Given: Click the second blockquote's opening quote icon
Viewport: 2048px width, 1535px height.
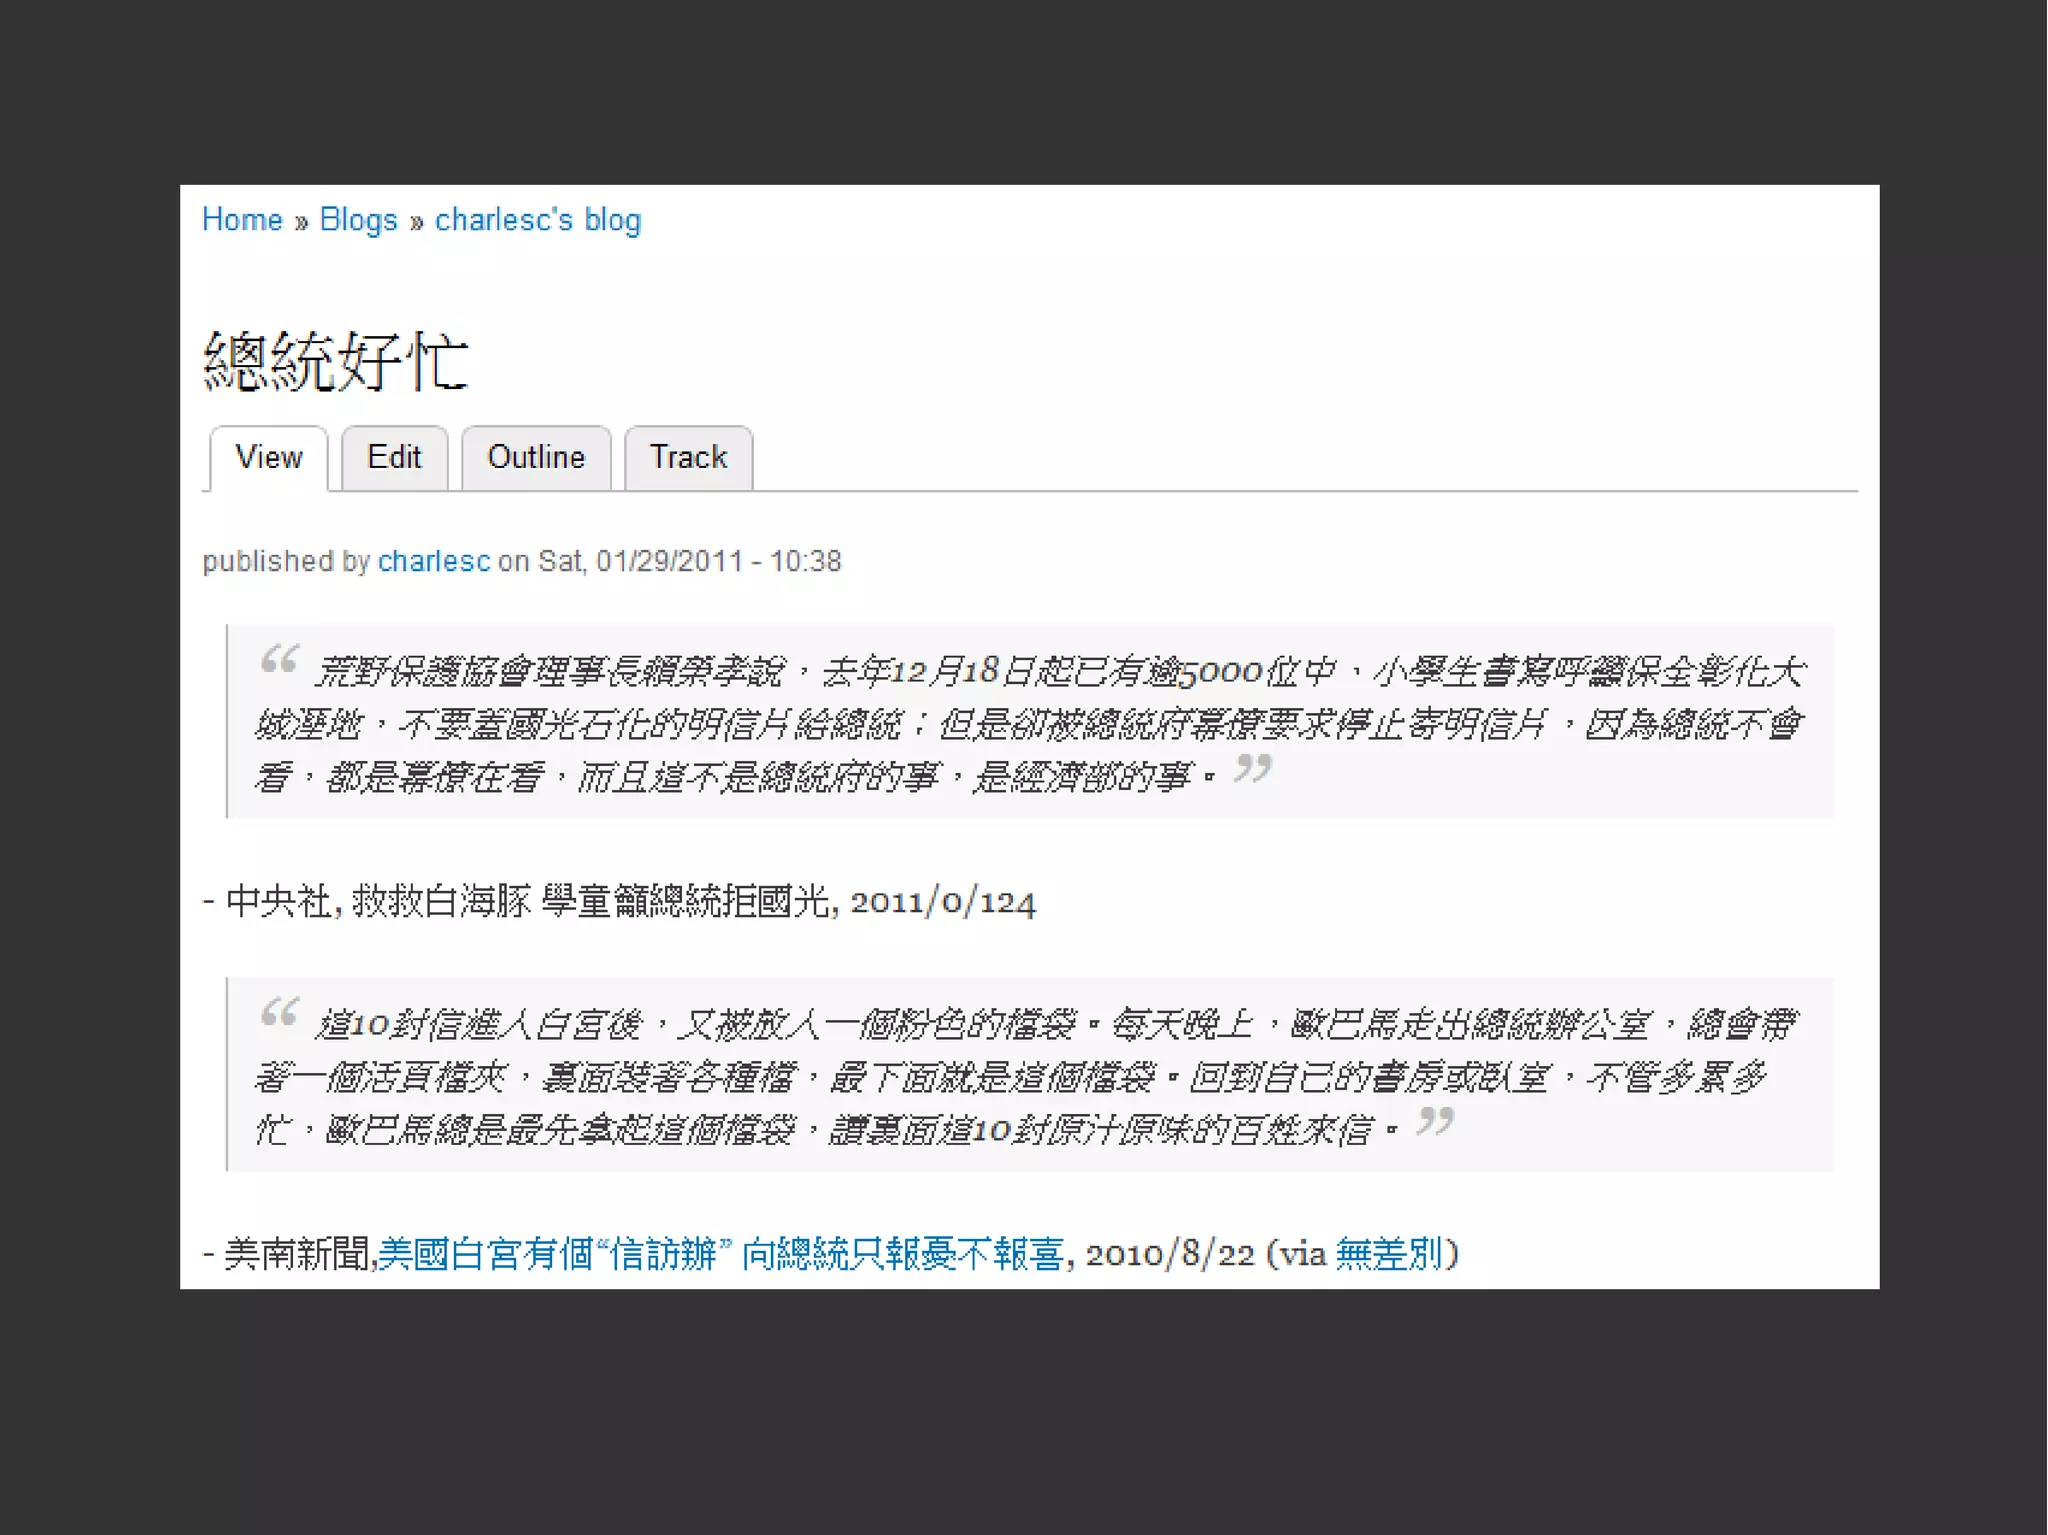Looking at the screenshot, I should tap(279, 1012).
